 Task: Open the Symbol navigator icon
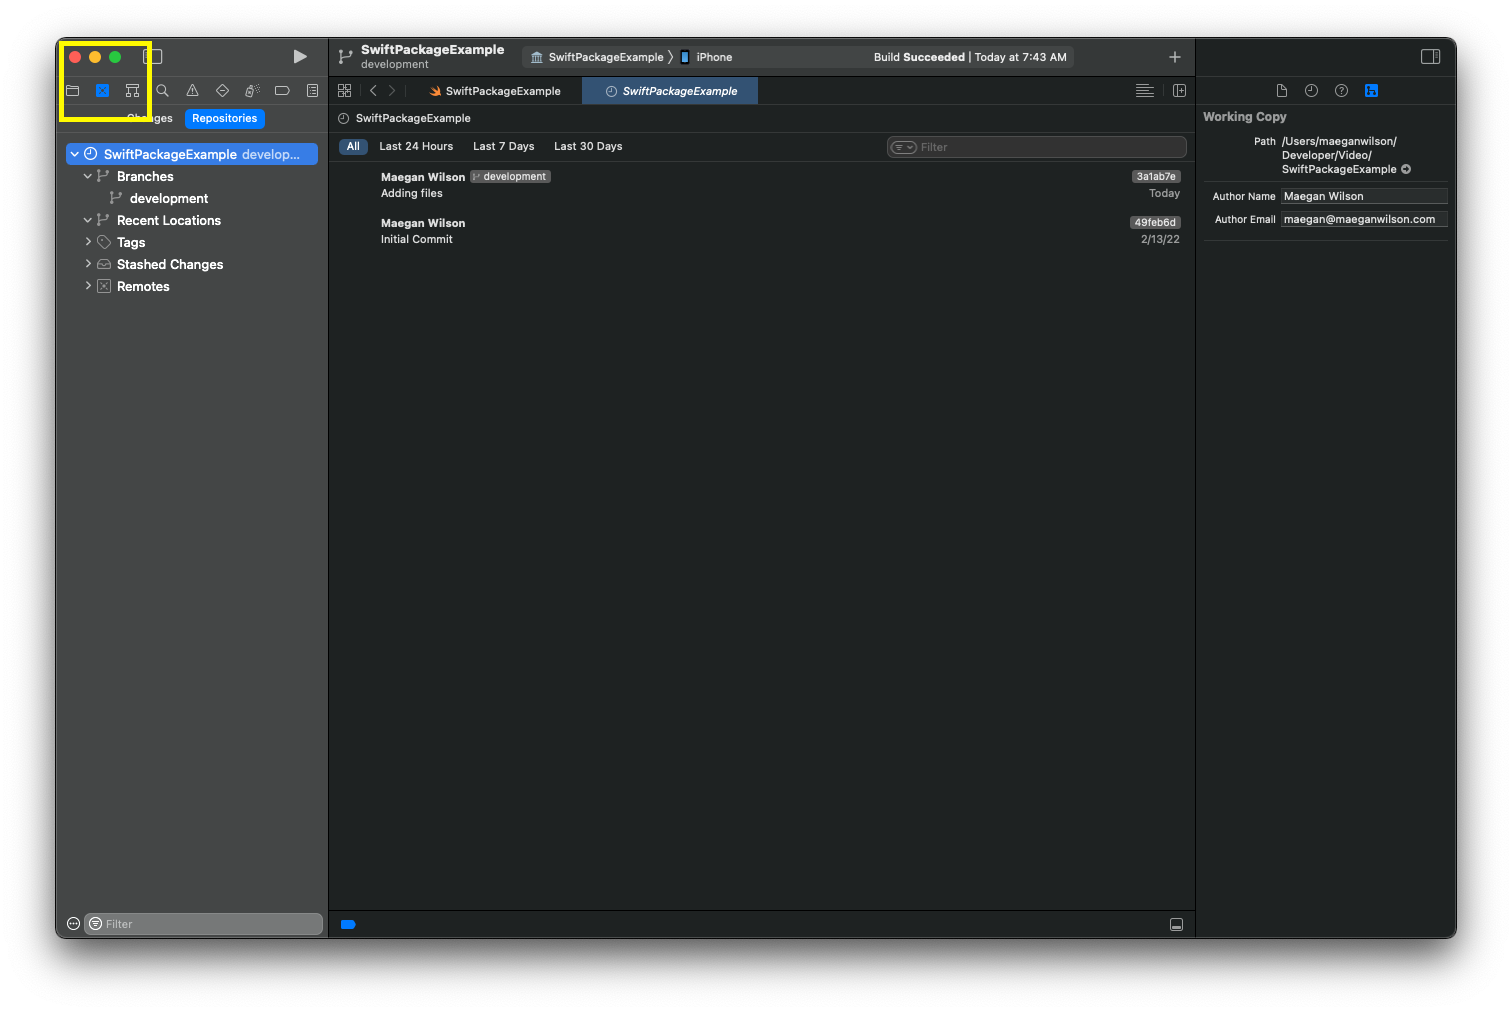tap(132, 91)
